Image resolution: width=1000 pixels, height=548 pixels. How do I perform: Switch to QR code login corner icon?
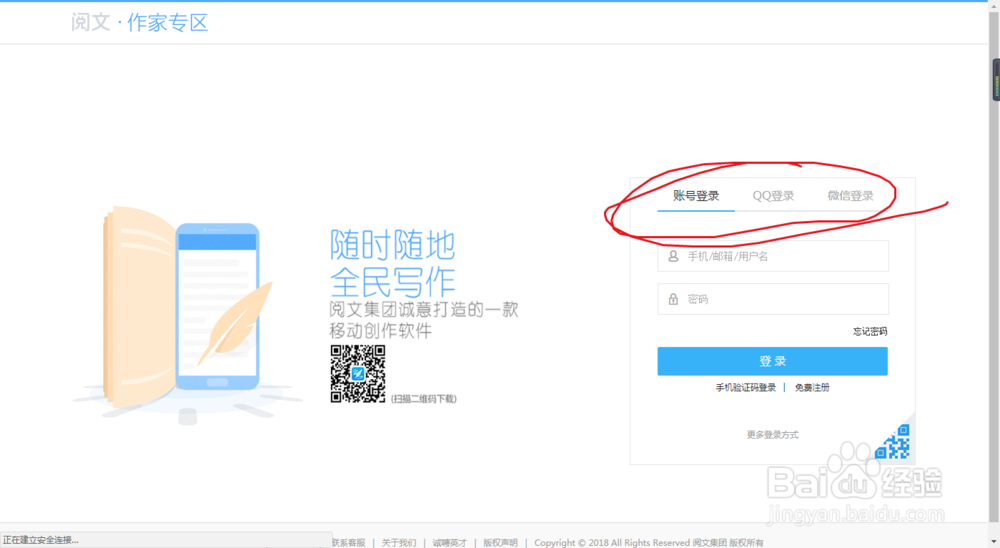click(x=894, y=442)
